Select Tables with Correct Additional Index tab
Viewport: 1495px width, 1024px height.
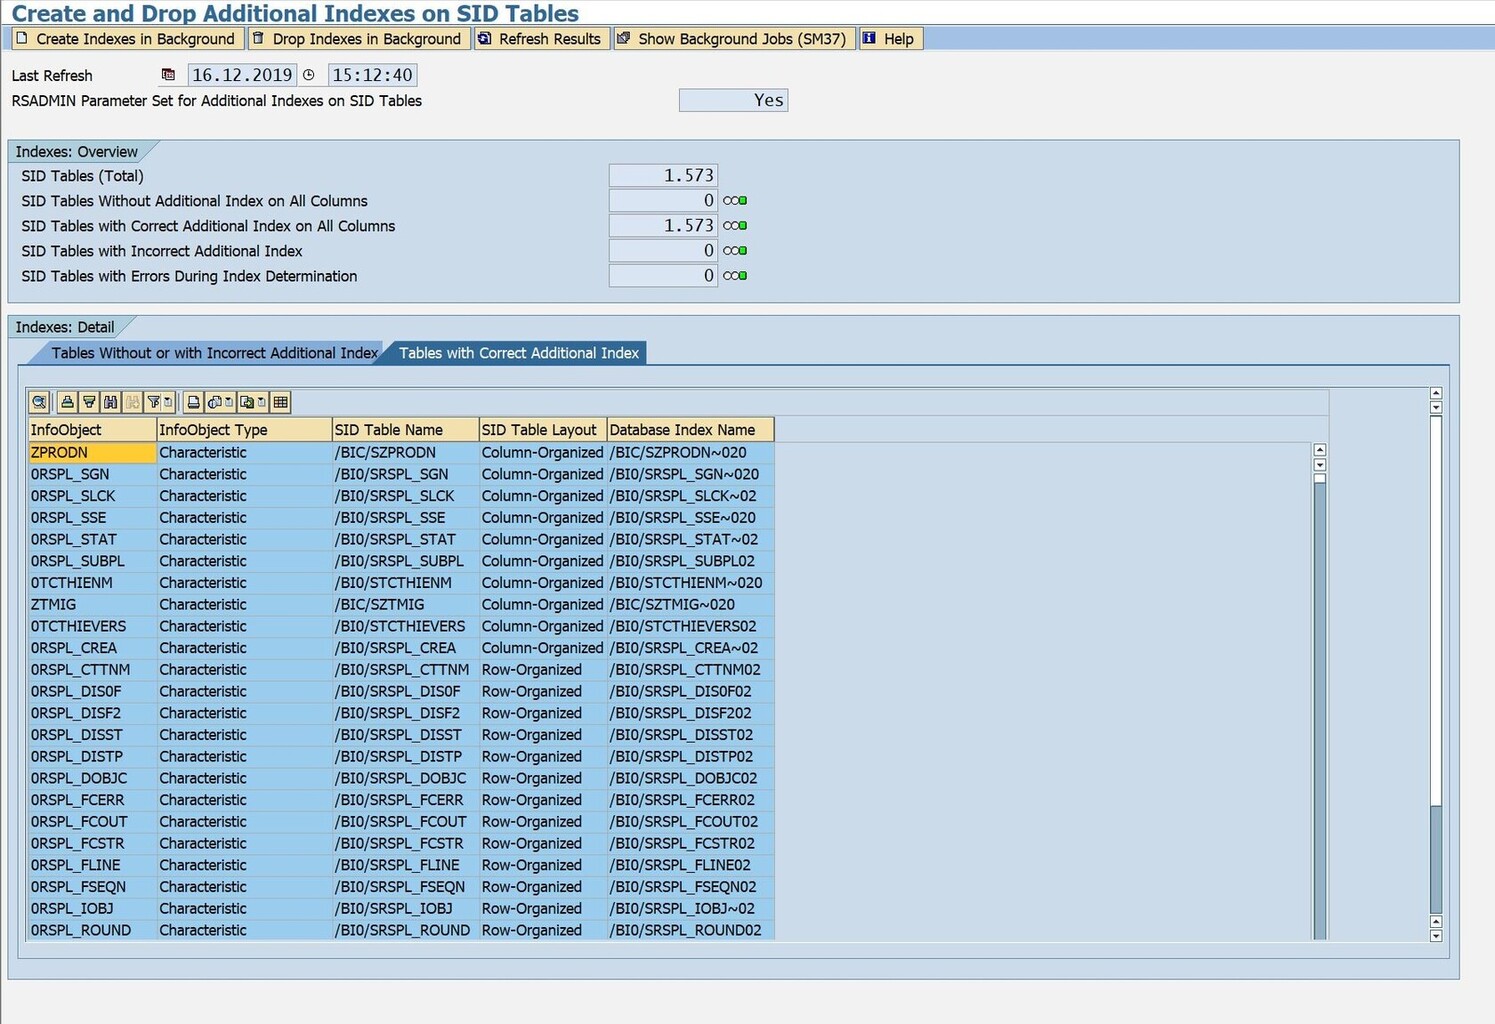tap(518, 353)
